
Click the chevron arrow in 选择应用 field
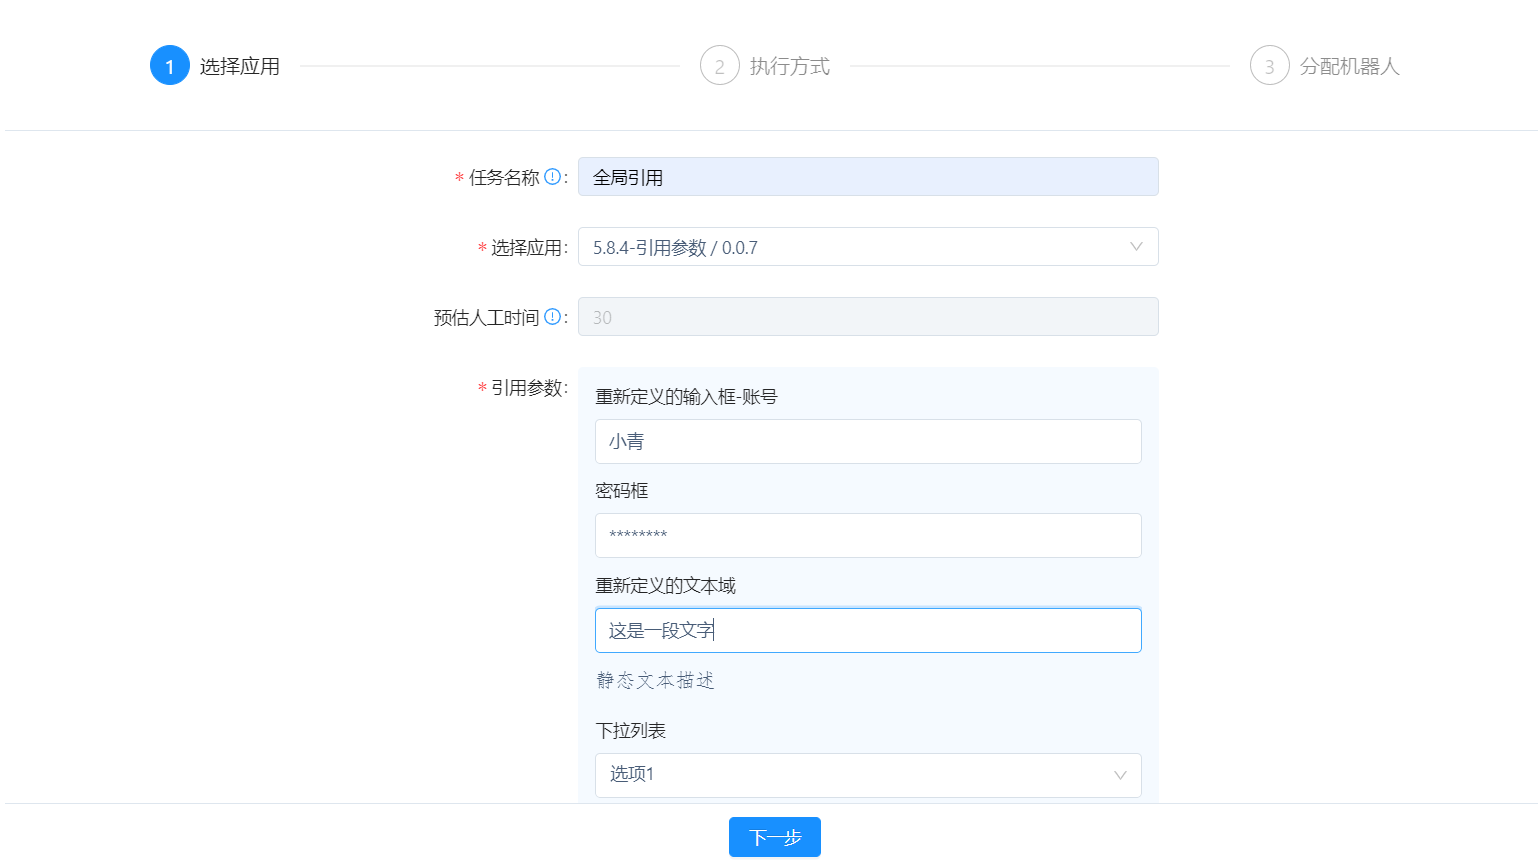click(1136, 247)
